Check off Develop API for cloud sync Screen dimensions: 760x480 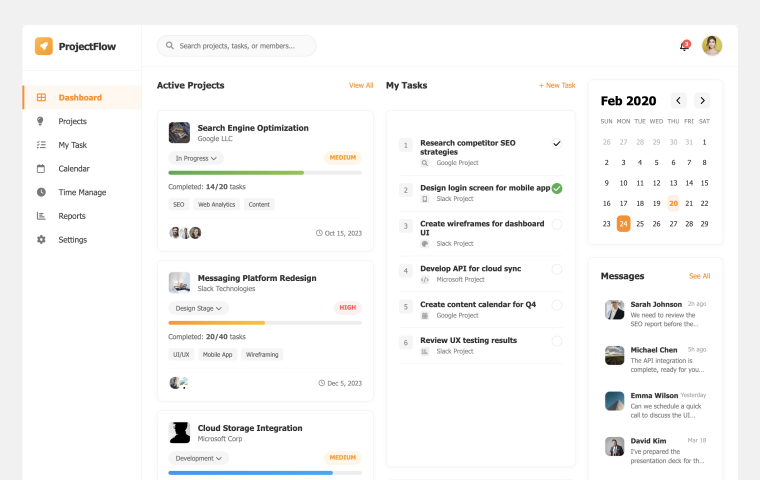[x=557, y=269]
